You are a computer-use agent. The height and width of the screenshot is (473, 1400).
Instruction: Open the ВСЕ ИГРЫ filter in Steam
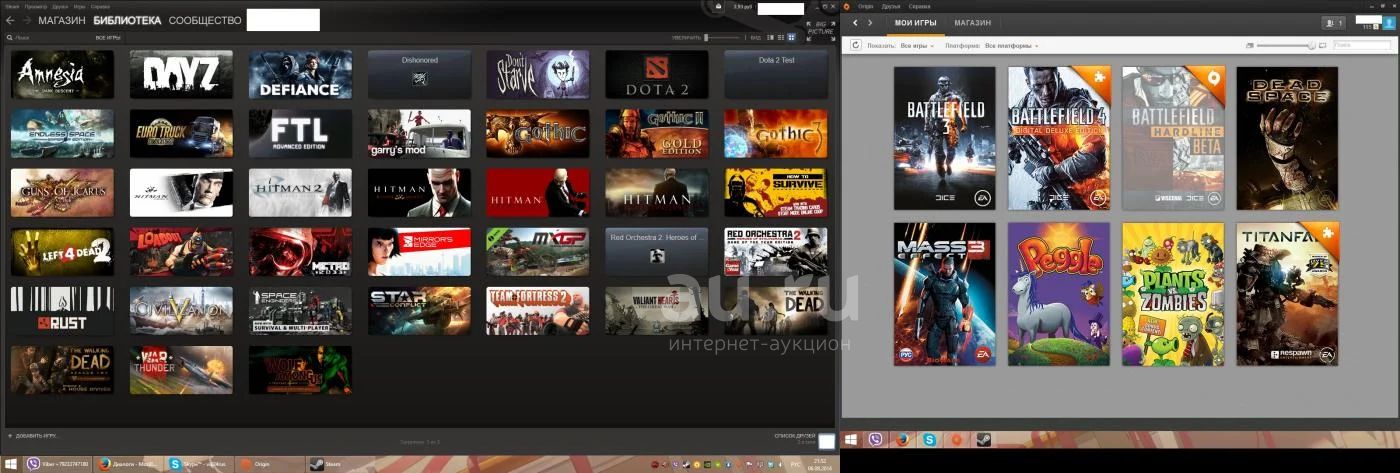(x=108, y=37)
